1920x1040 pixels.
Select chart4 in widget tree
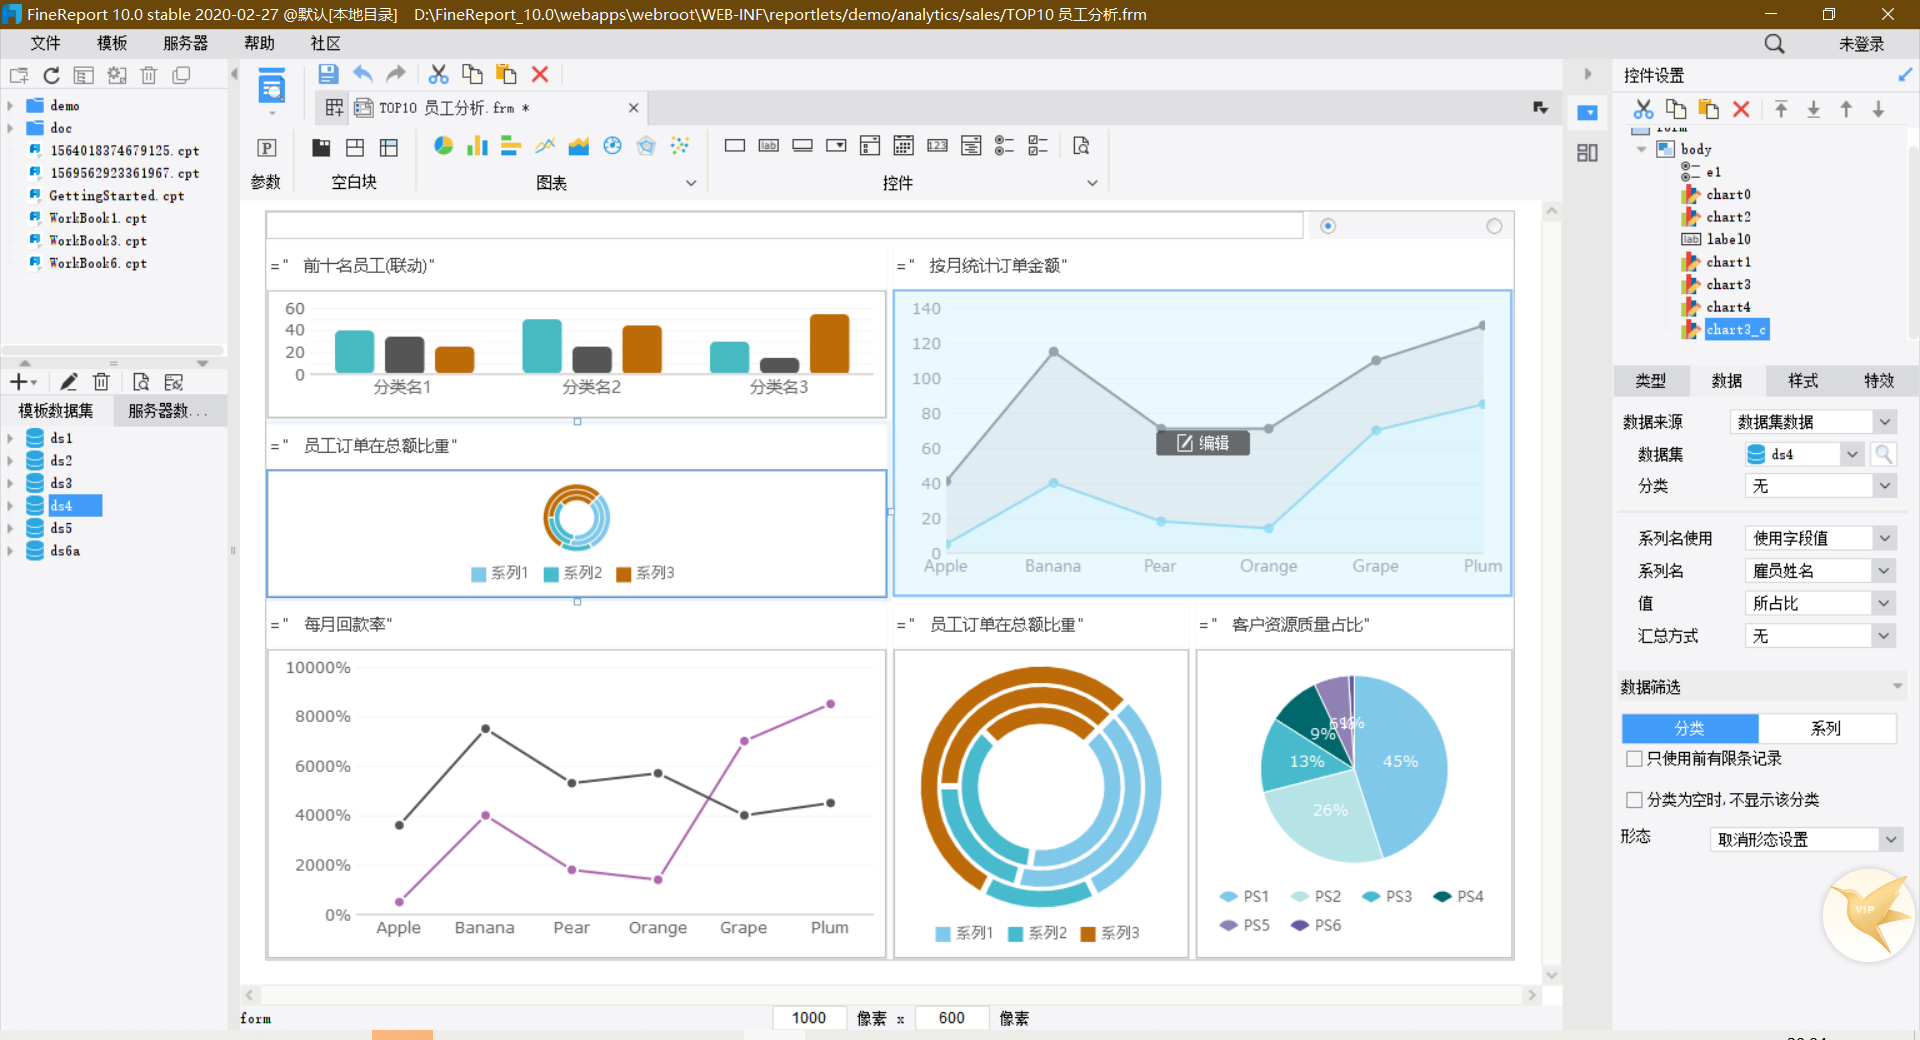pos(1728,307)
